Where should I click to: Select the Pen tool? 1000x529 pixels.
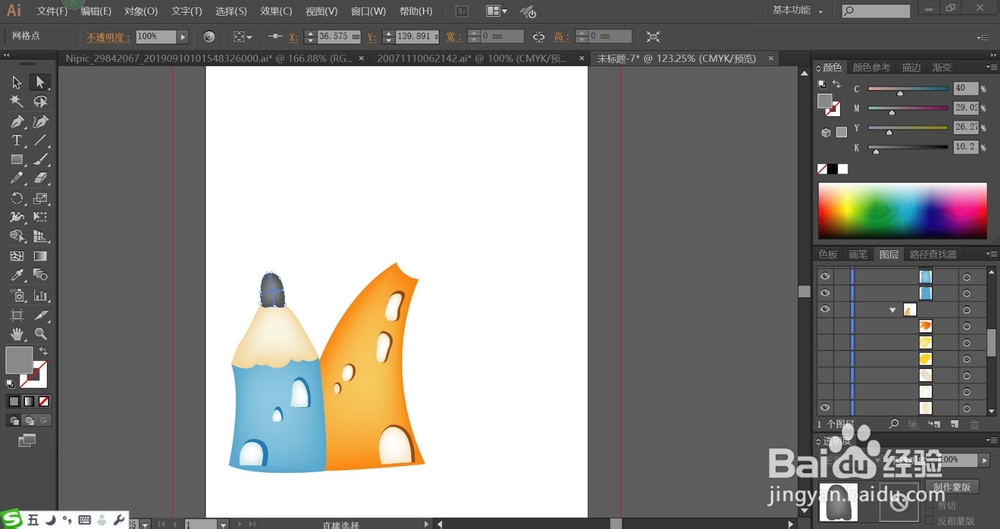[x=17, y=121]
